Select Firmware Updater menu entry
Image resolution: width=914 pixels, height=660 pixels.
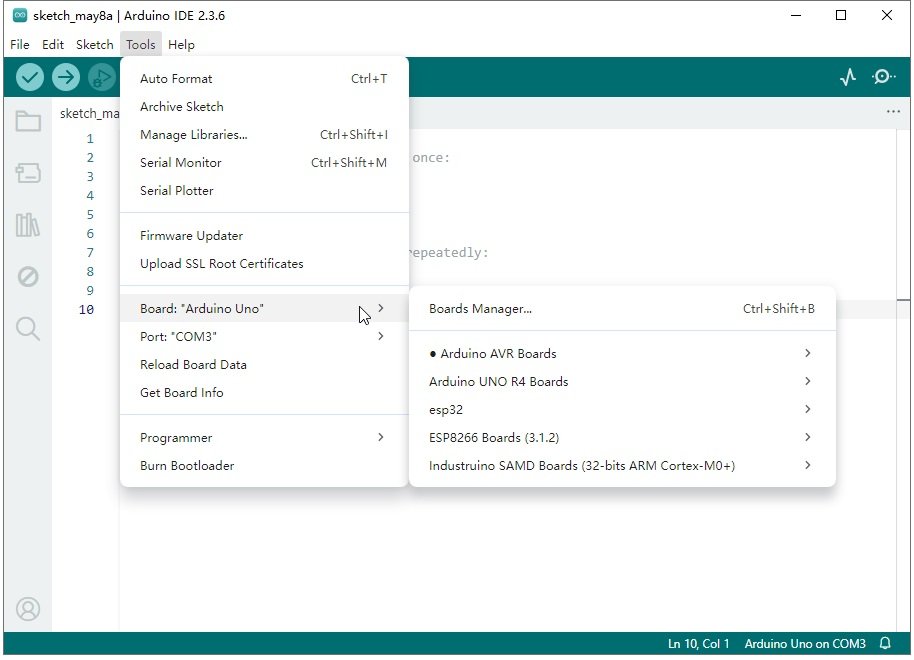tap(264, 236)
